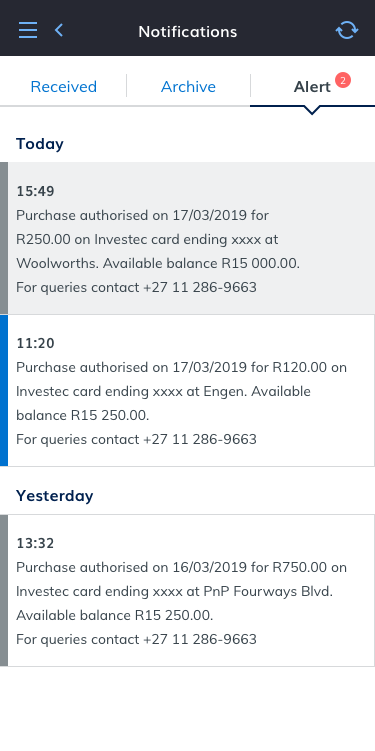Switch to the Archive tab

click(188, 87)
